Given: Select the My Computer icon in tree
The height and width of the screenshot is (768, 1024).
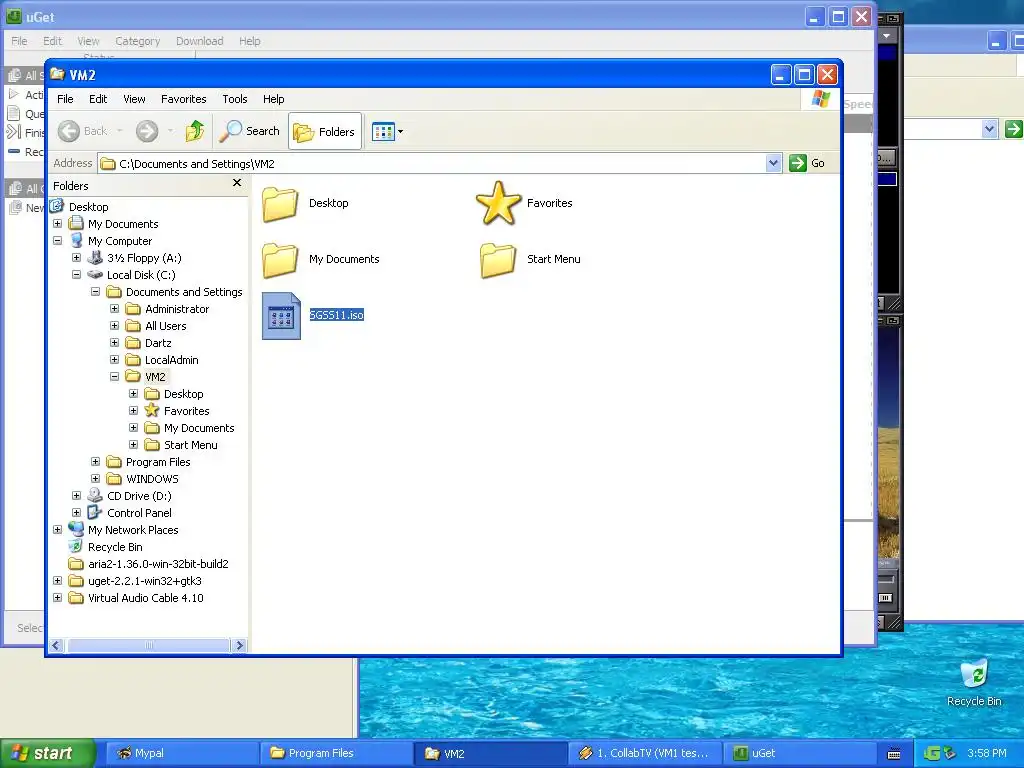Looking at the screenshot, I should click(x=76, y=241).
